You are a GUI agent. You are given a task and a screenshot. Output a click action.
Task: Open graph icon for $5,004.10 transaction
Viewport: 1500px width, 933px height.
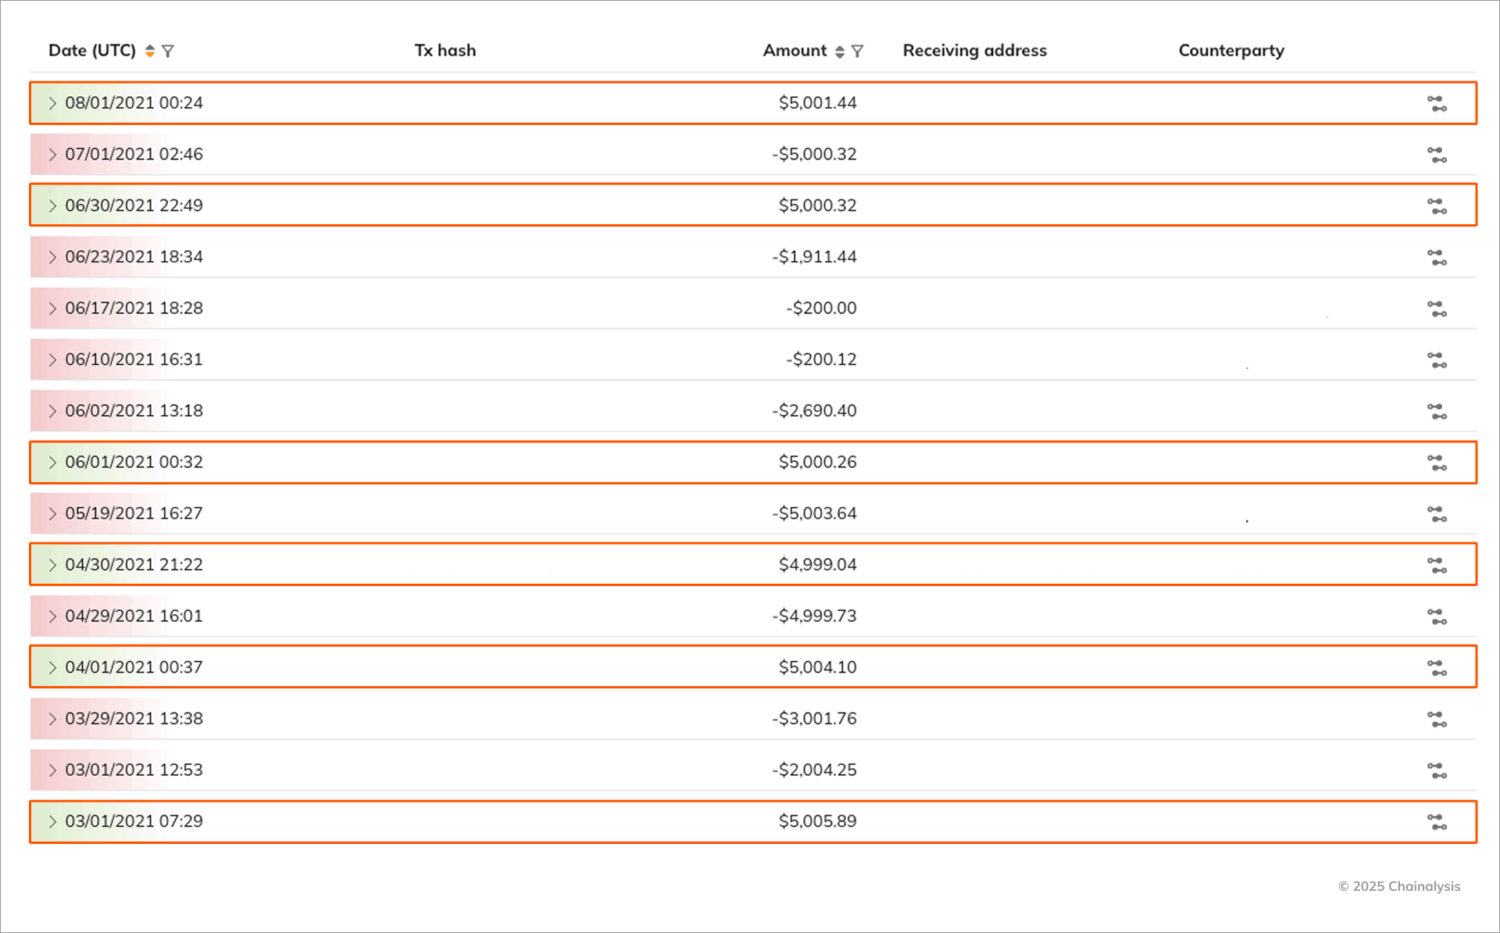[1436, 668]
